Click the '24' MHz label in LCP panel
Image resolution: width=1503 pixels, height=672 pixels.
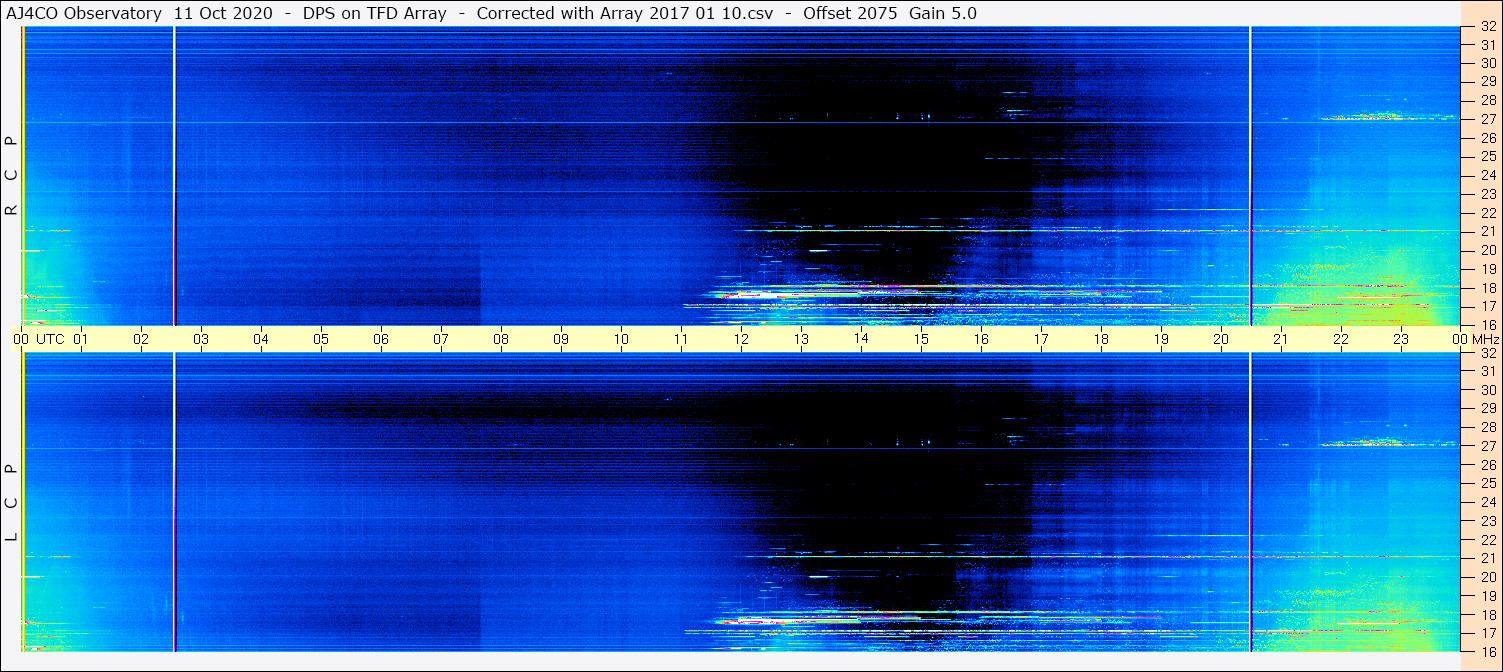pyautogui.click(x=1487, y=502)
